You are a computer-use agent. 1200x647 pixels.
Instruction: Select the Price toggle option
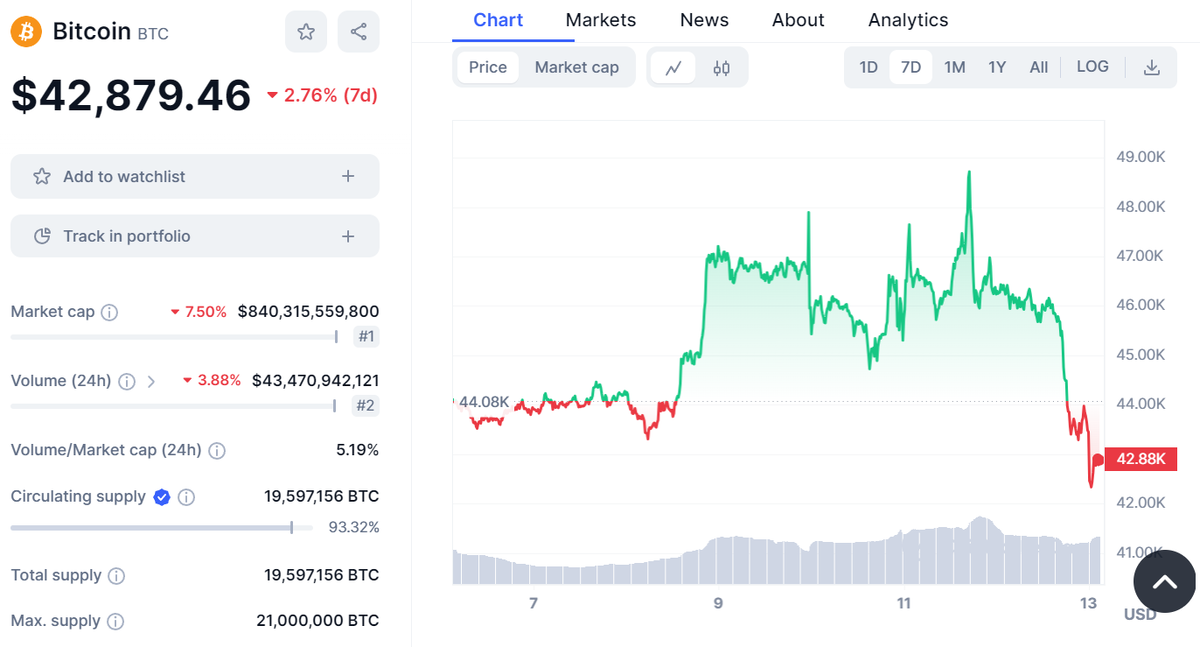488,67
